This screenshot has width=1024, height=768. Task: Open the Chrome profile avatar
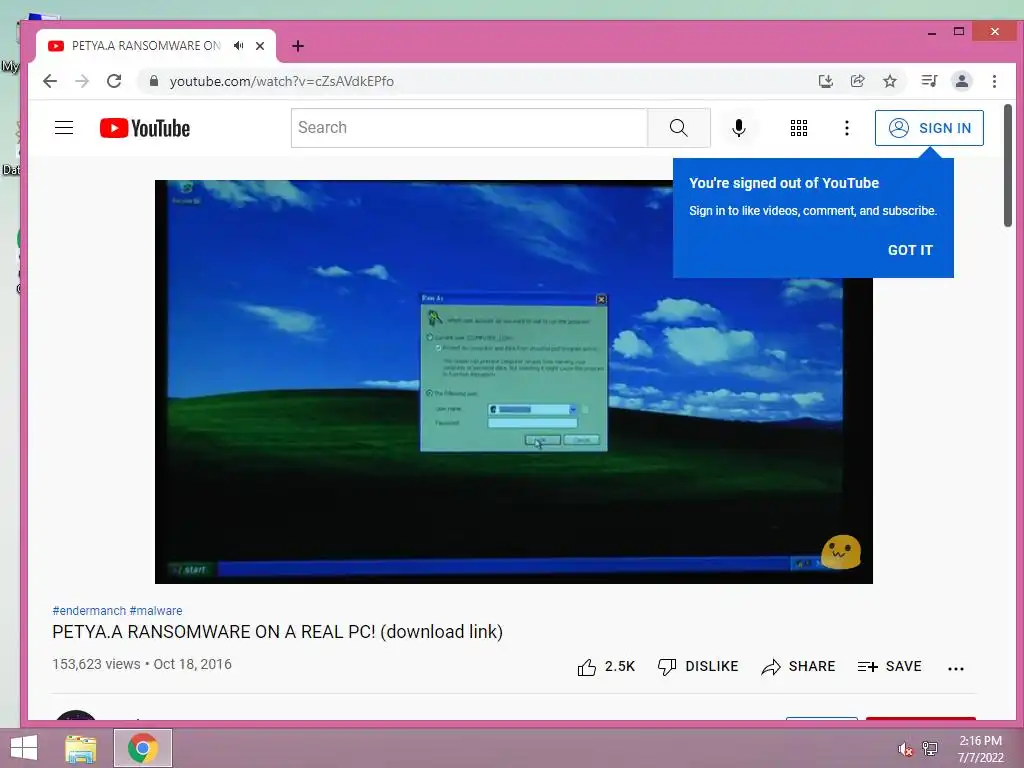(961, 81)
